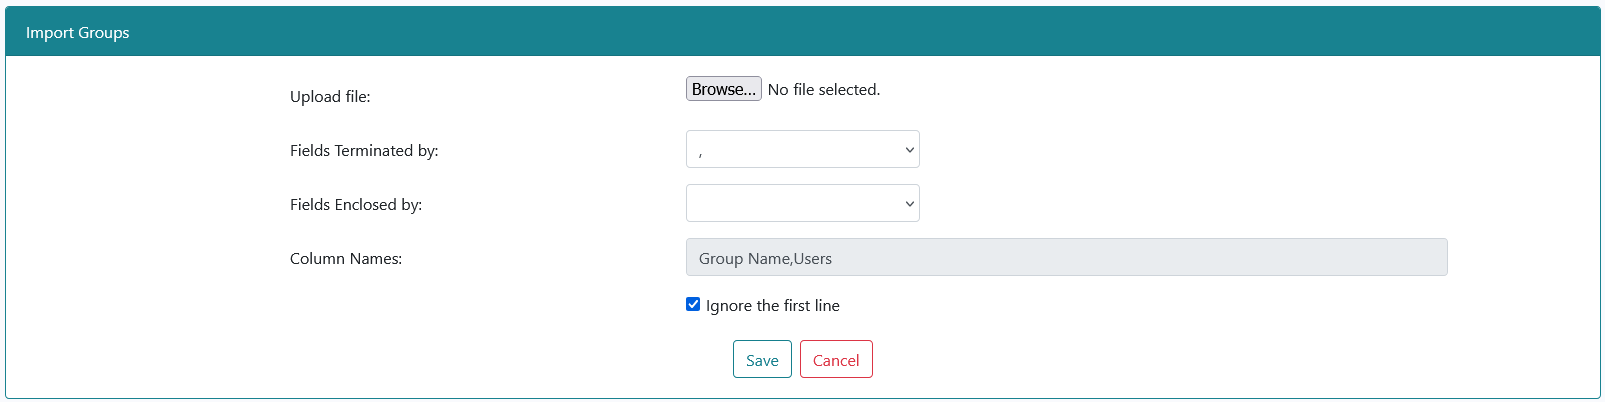The height and width of the screenshot is (402, 1605).
Task: Click the Column Names input field
Action: click(1067, 257)
